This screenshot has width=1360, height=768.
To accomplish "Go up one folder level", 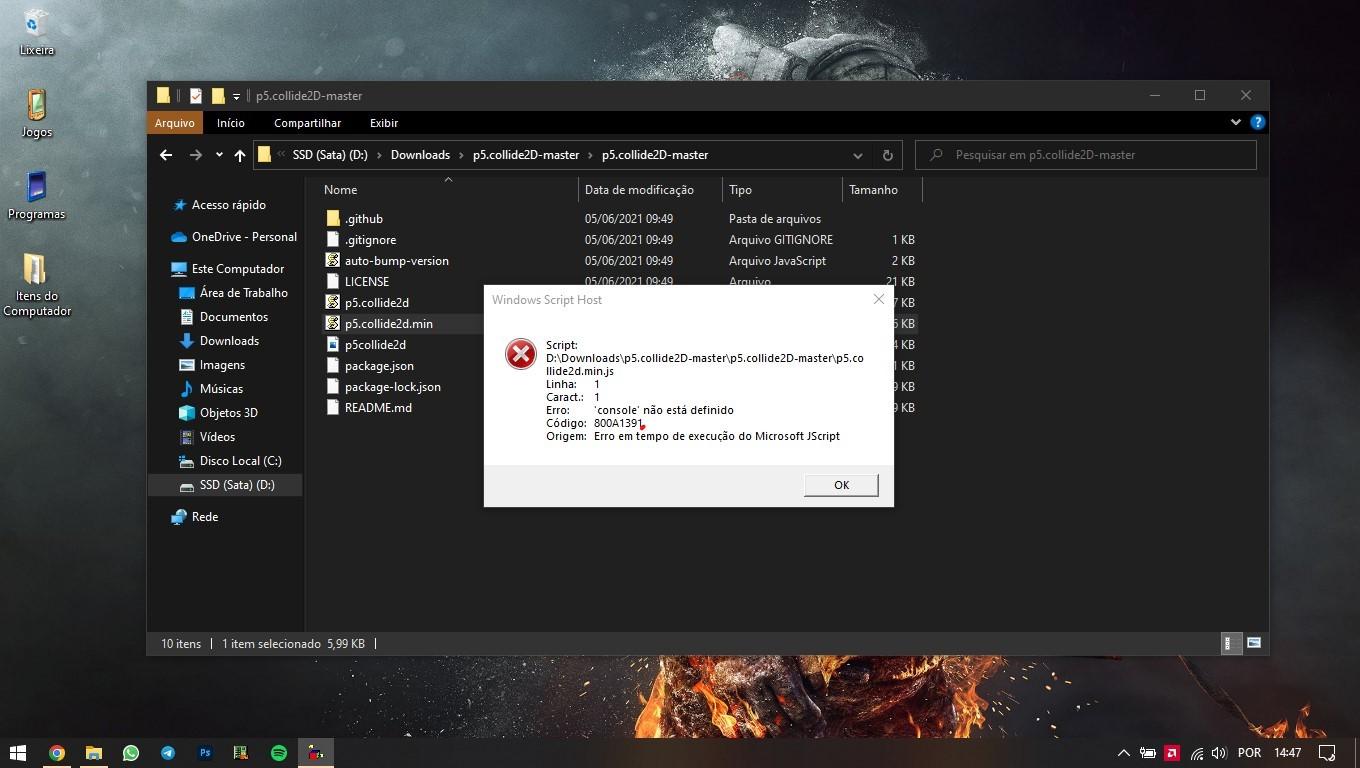I will 240,155.
